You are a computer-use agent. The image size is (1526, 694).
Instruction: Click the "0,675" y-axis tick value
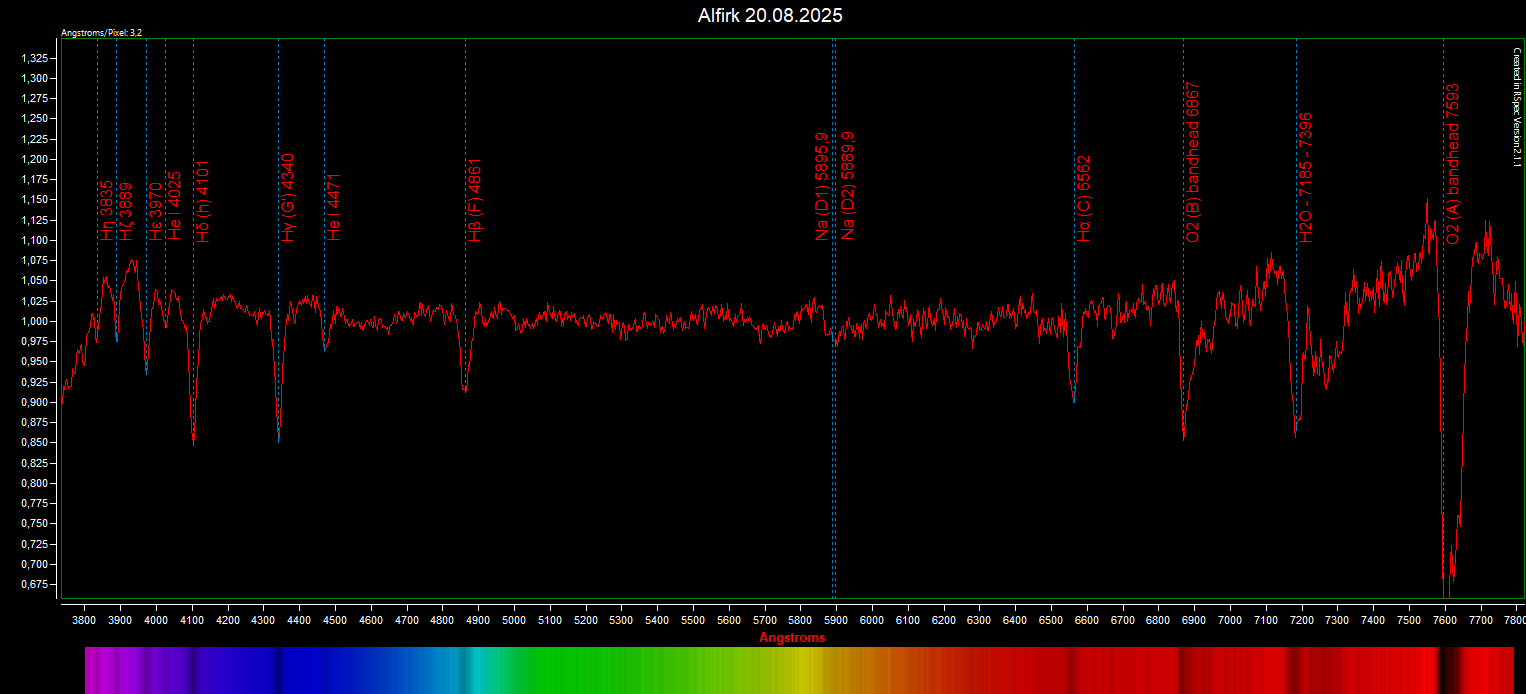tap(34, 585)
